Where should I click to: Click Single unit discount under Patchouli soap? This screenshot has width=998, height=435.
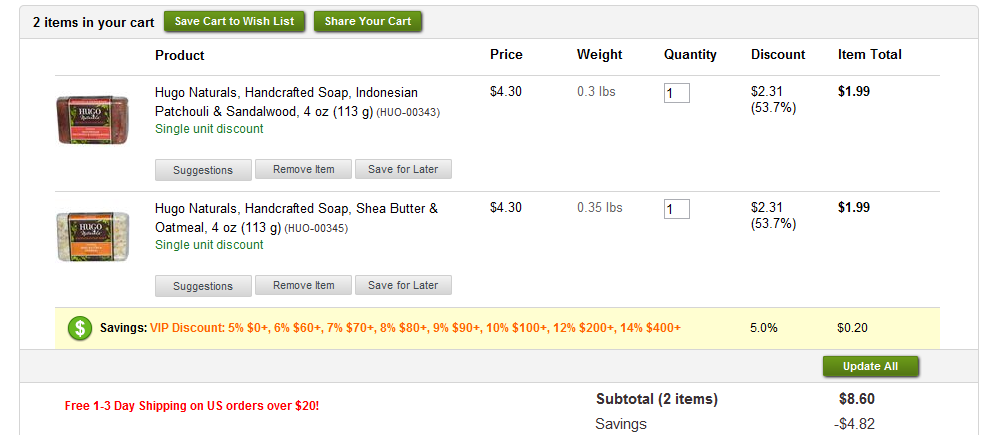(209, 129)
